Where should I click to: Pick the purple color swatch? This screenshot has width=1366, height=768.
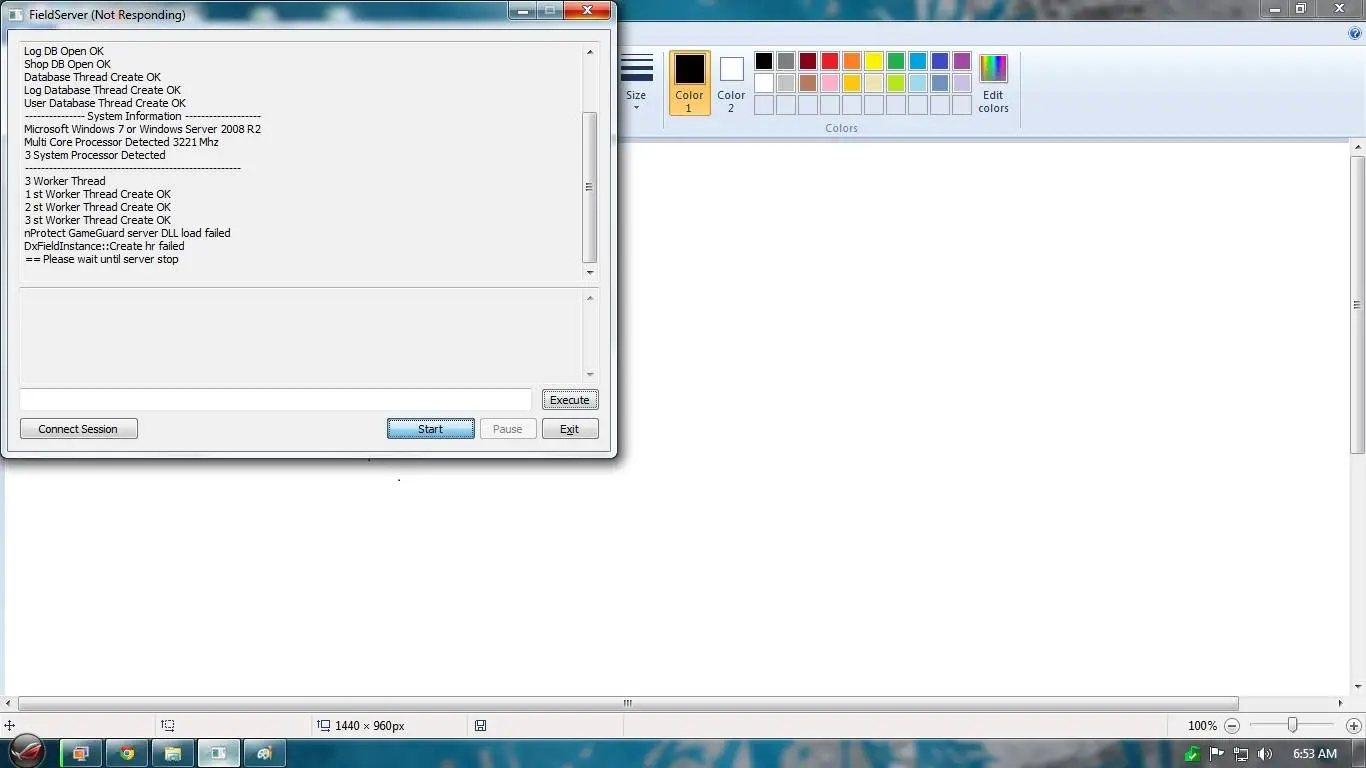(x=962, y=61)
